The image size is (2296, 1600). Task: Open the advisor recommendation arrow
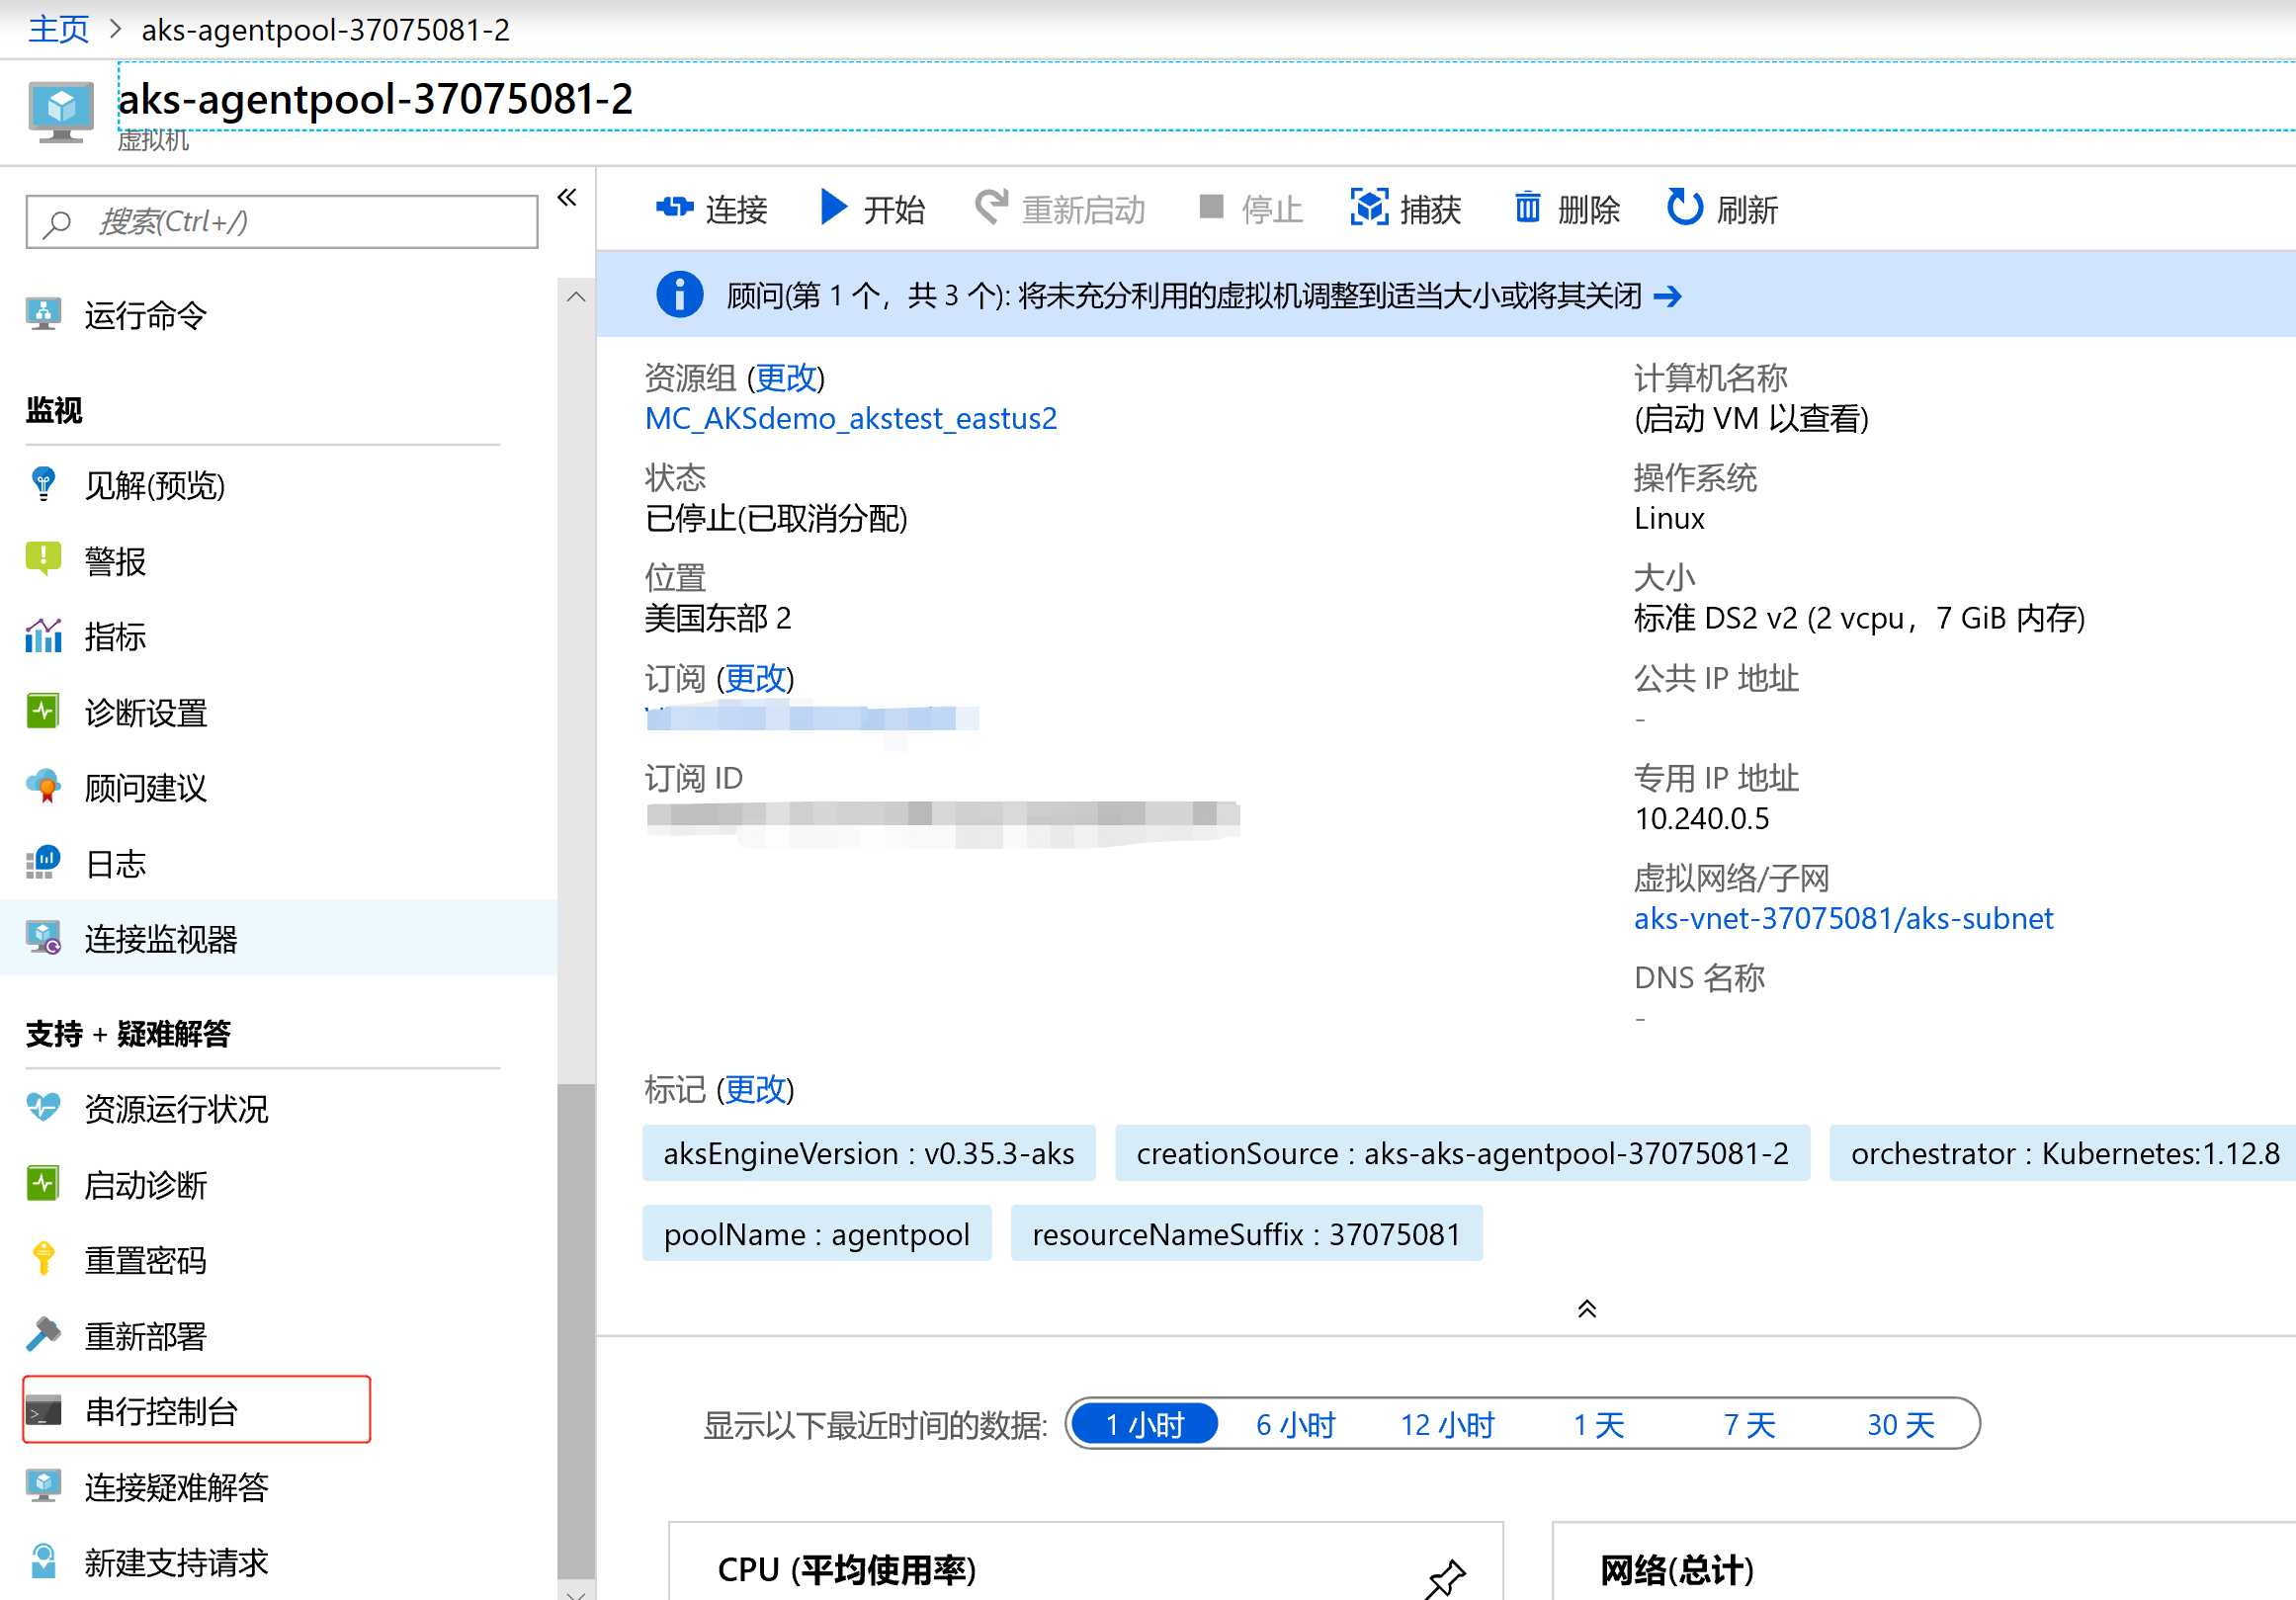1667,296
